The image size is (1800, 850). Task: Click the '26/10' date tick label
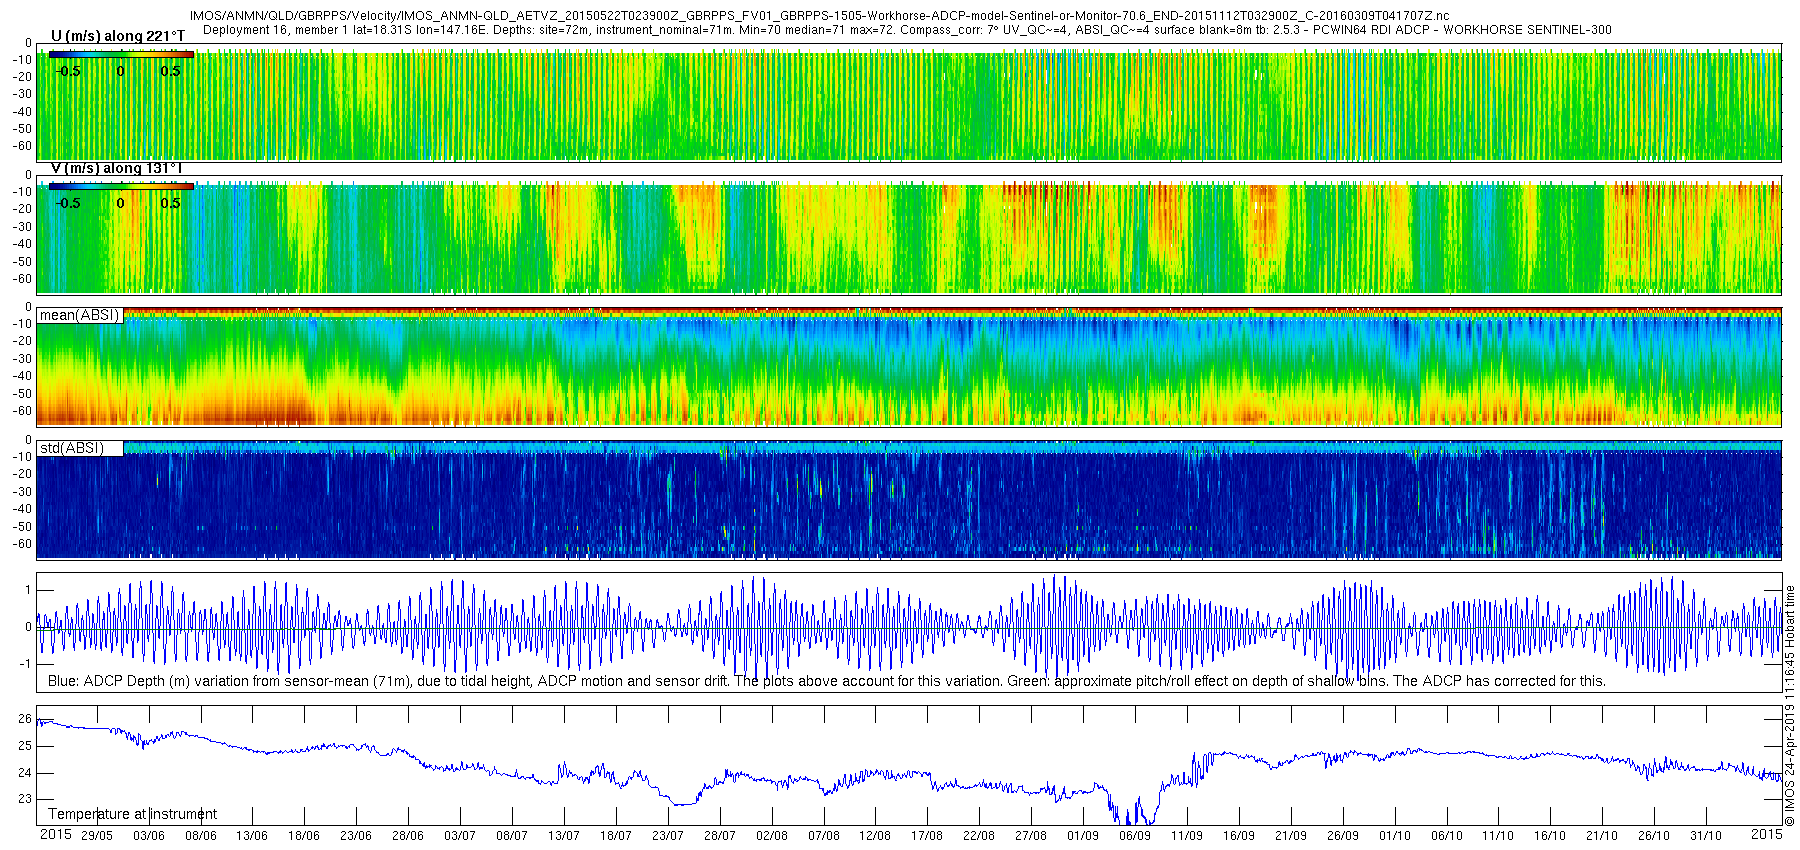click(1654, 836)
